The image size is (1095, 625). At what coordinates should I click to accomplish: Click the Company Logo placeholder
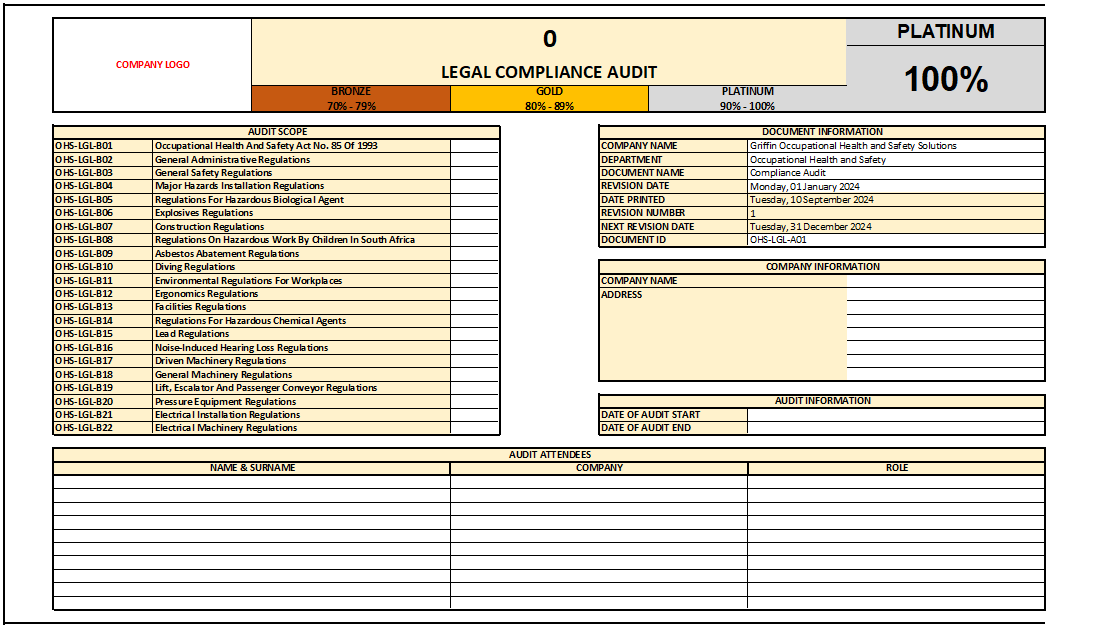tap(152, 65)
